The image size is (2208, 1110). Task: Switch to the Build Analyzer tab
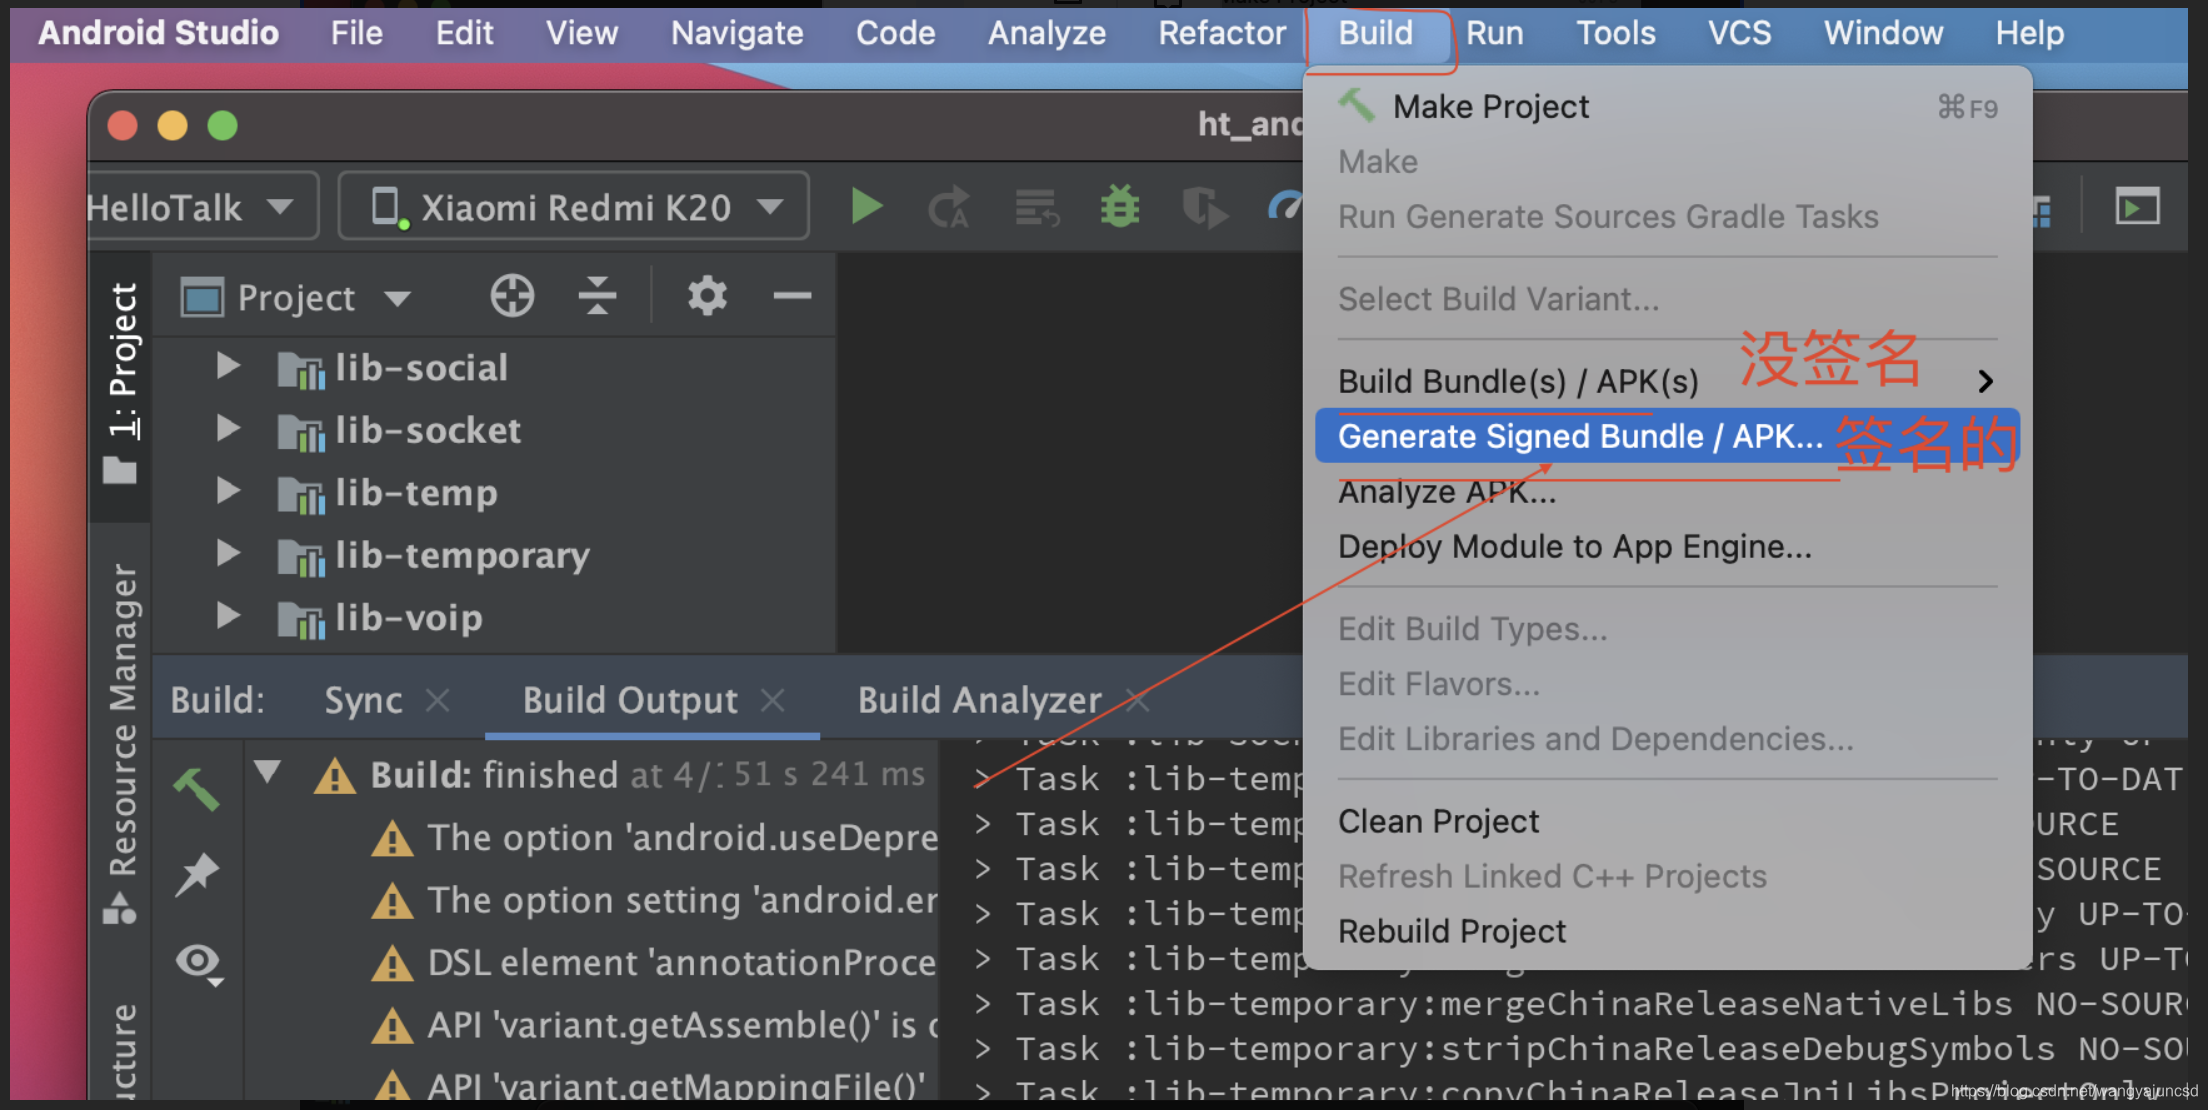pos(979,700)
